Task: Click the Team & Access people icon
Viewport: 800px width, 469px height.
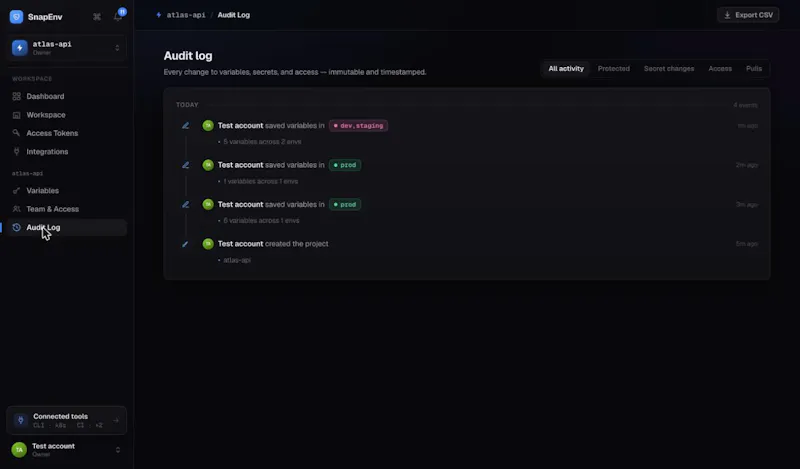Action: (x=16, y=209)
